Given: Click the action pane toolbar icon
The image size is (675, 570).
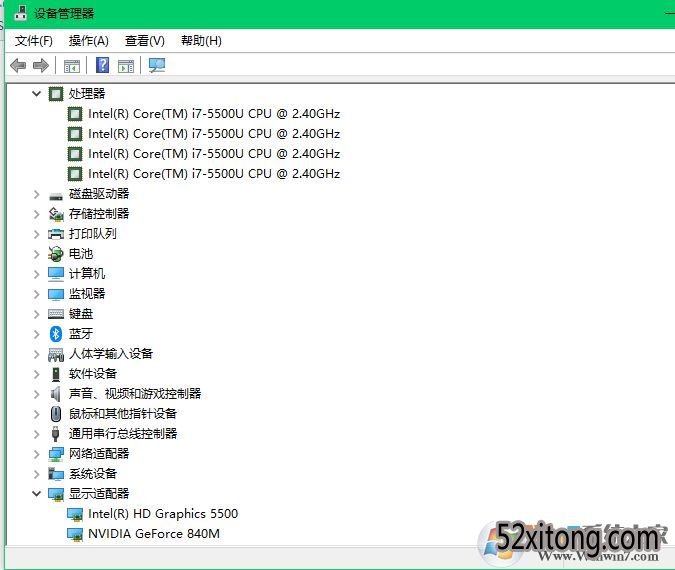Looking at the screenshot, I should [126, 66].
